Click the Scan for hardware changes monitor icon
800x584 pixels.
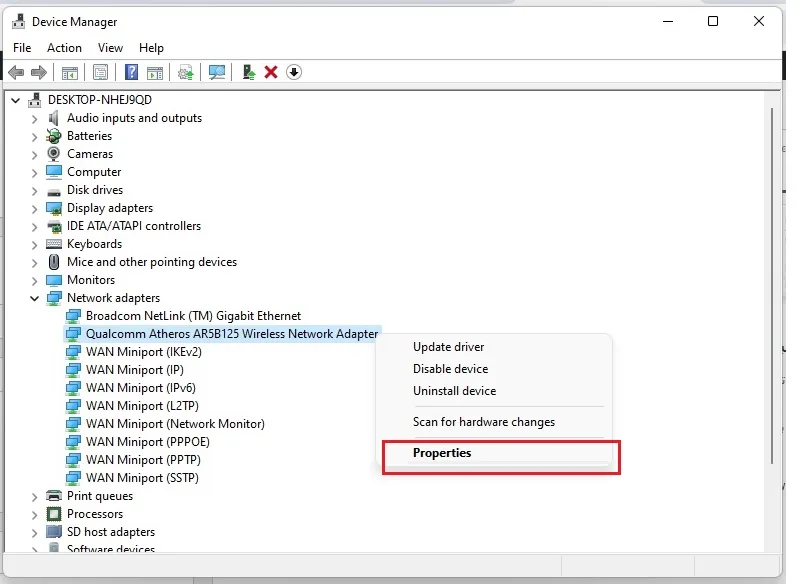pos(217,72)
